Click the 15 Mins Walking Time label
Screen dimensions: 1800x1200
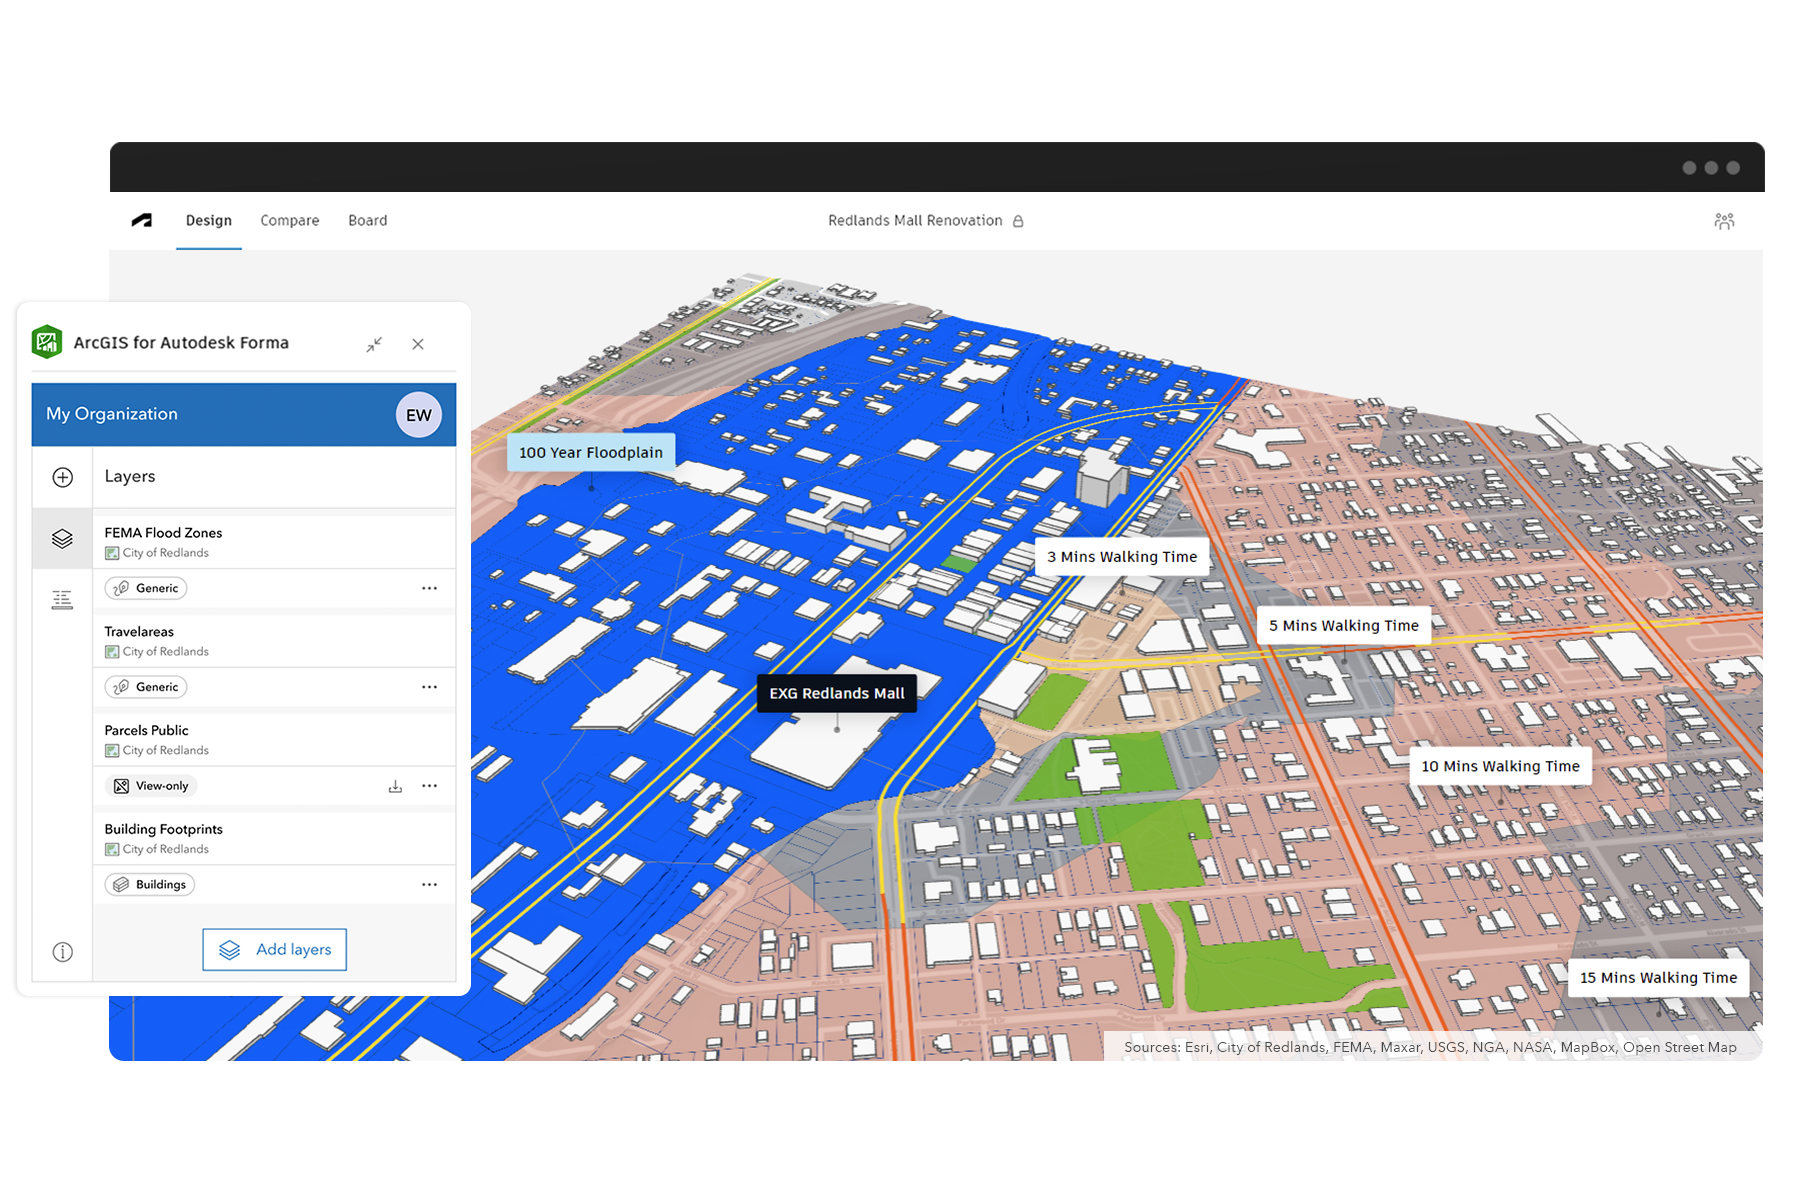pos(1659,978)
